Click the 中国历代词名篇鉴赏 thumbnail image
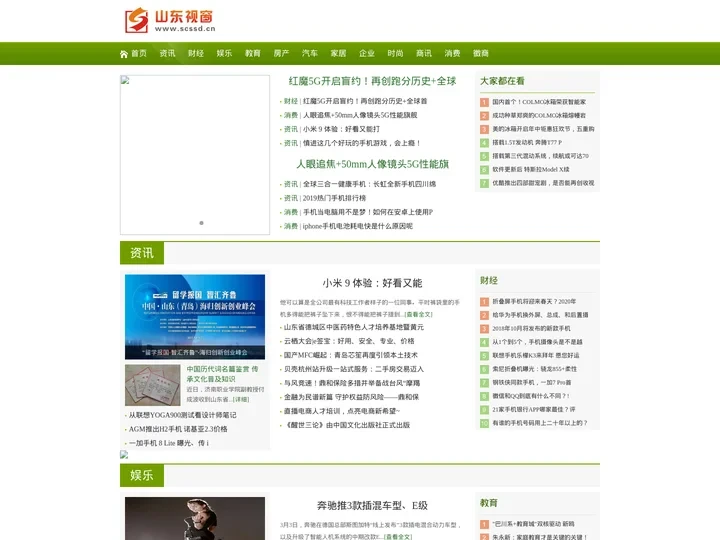The height and width of the screenshot is (540, 720). tap(152, 385)
